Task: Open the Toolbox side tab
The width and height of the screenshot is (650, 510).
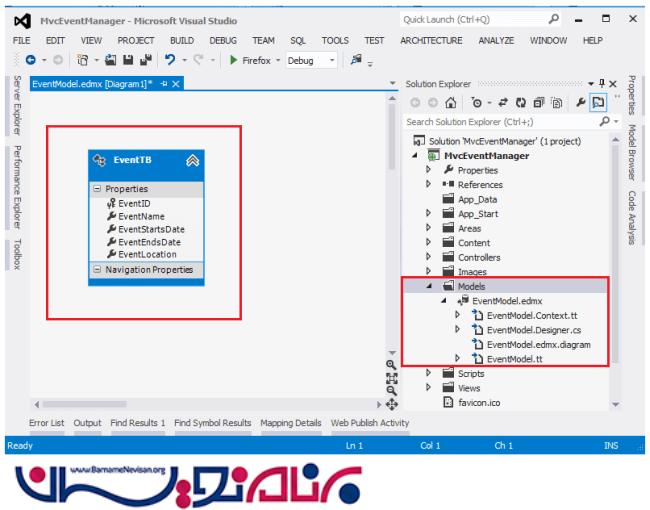Action: 17,254
